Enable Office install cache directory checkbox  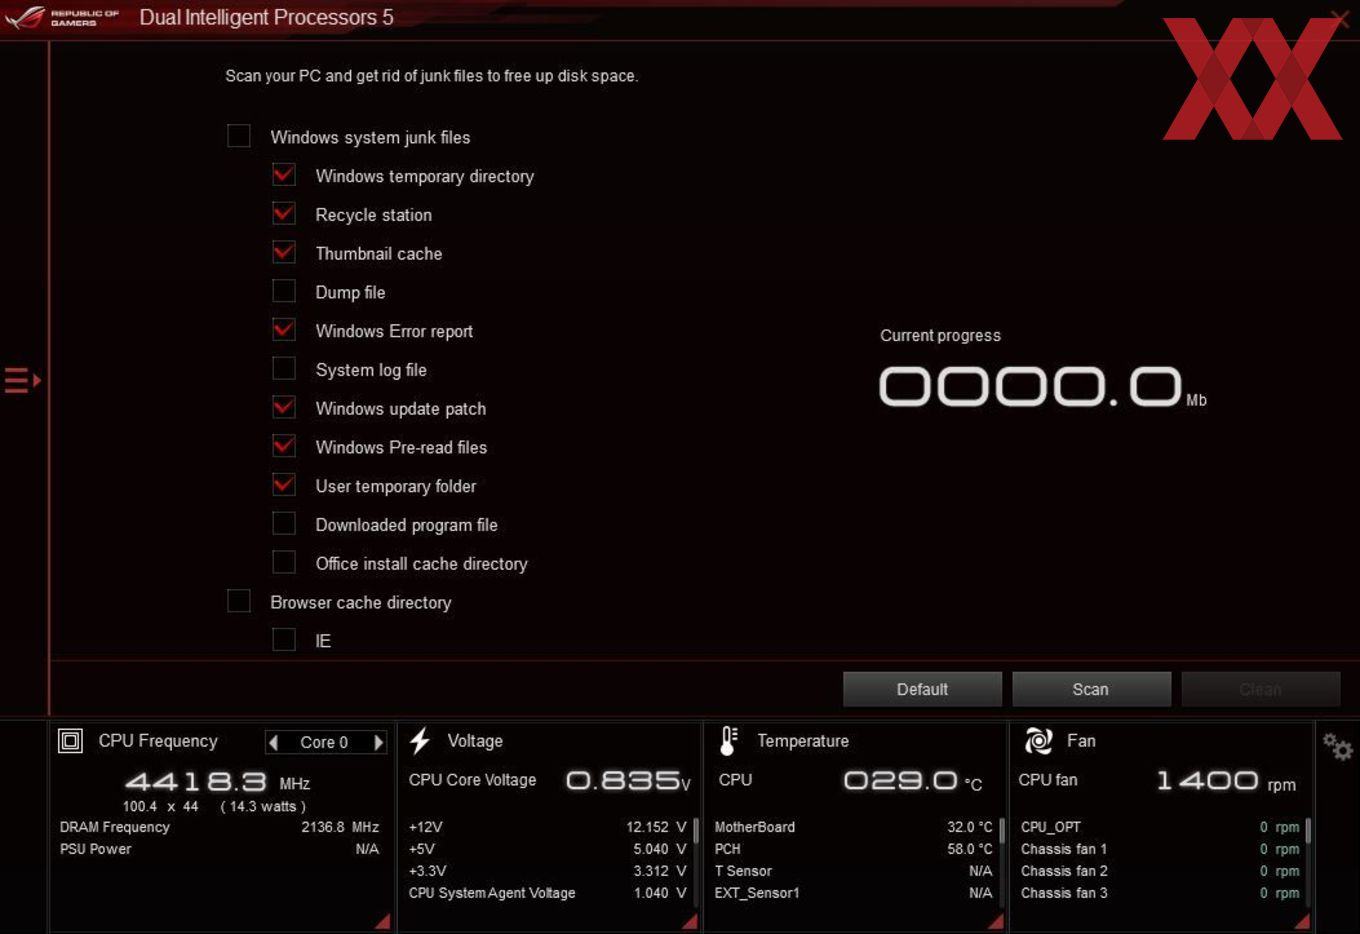284,562
